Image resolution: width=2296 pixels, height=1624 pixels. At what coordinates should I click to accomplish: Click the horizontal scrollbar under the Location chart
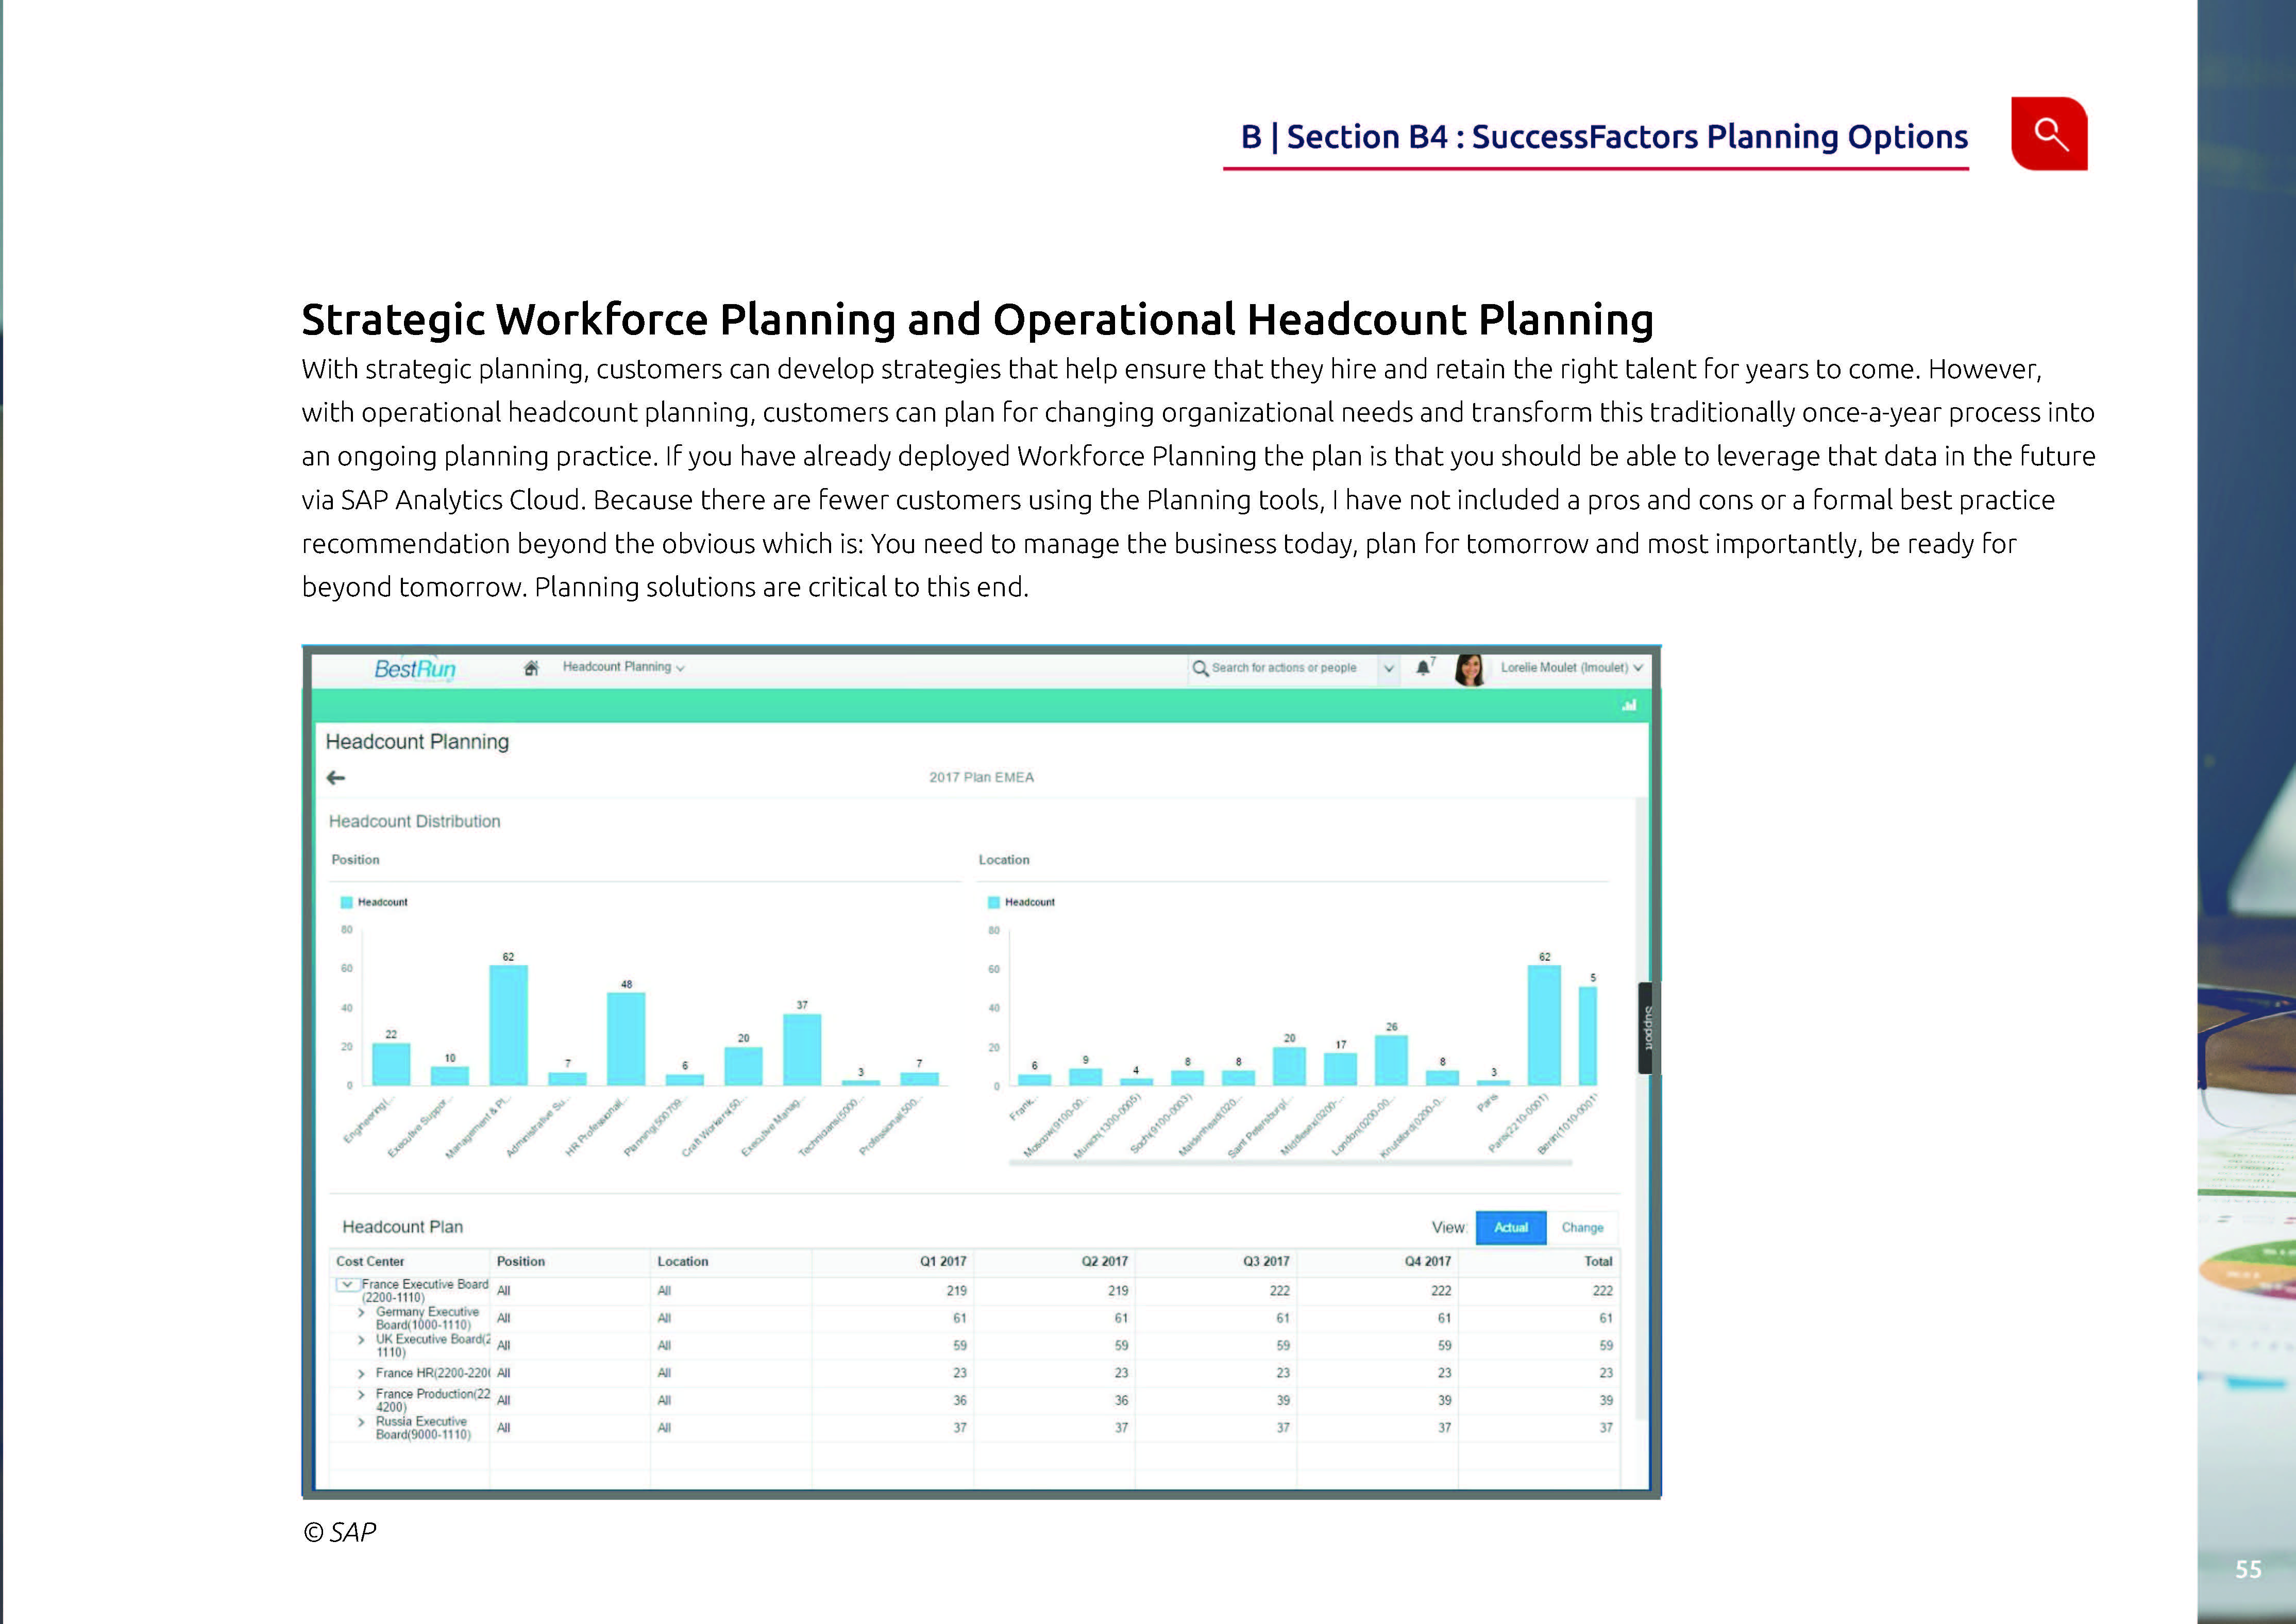click(1290, 1163)
